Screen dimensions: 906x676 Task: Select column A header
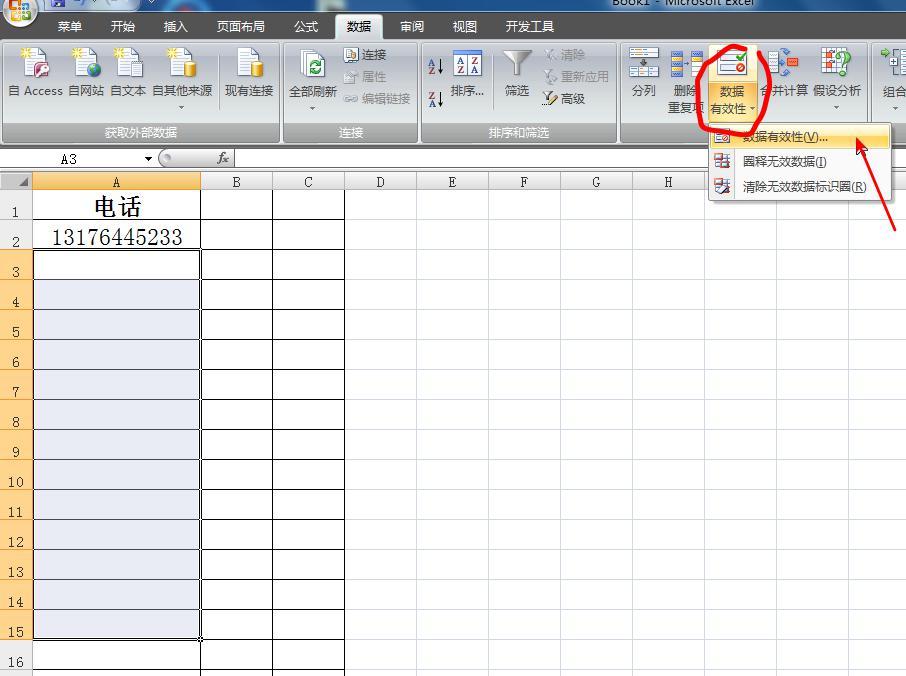click(116, 182)
